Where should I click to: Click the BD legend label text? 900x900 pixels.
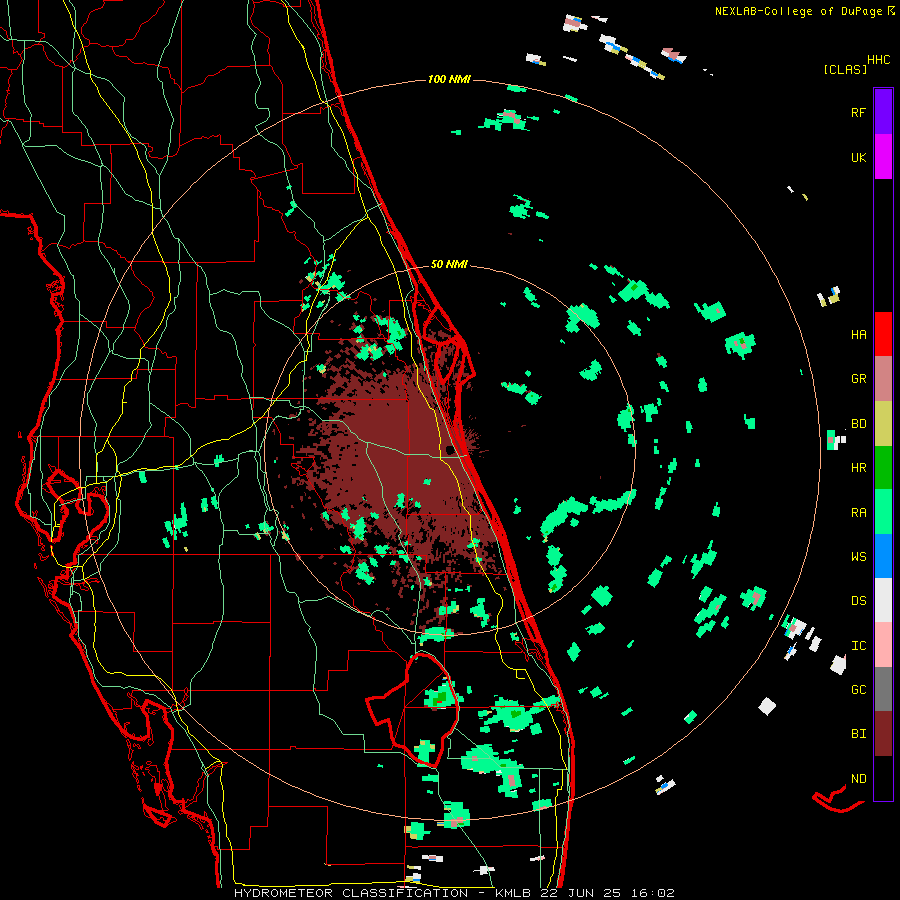point(858,424)
